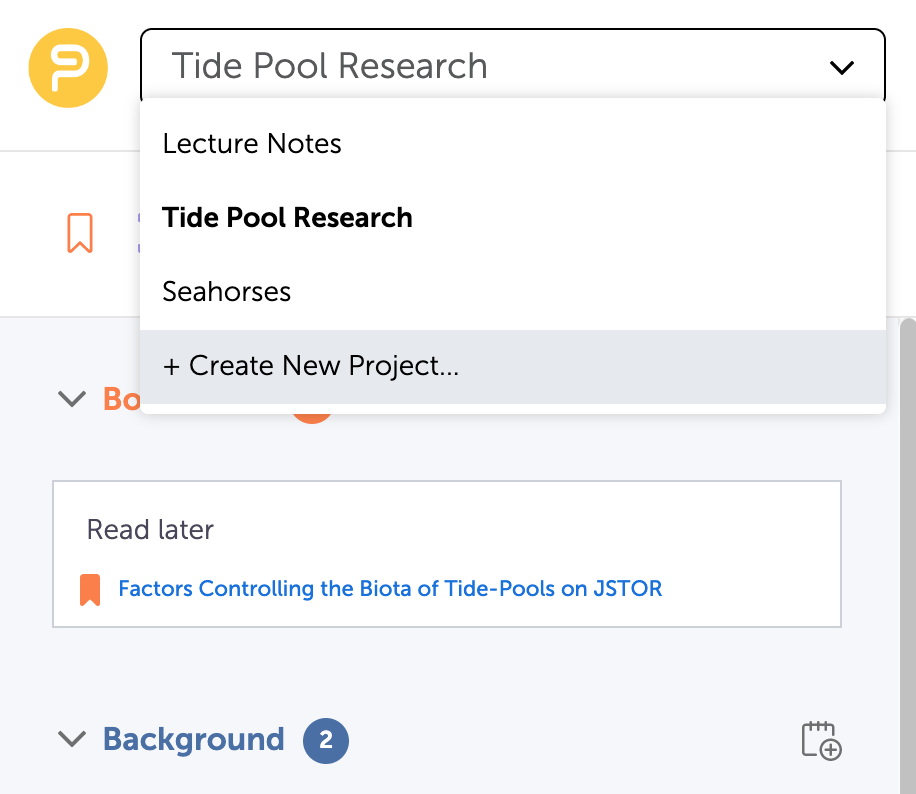Click the Tide Pool Research project selector box
Image resolution: width=916 pixels, height=794 pixels.
(x=513, y=65)
